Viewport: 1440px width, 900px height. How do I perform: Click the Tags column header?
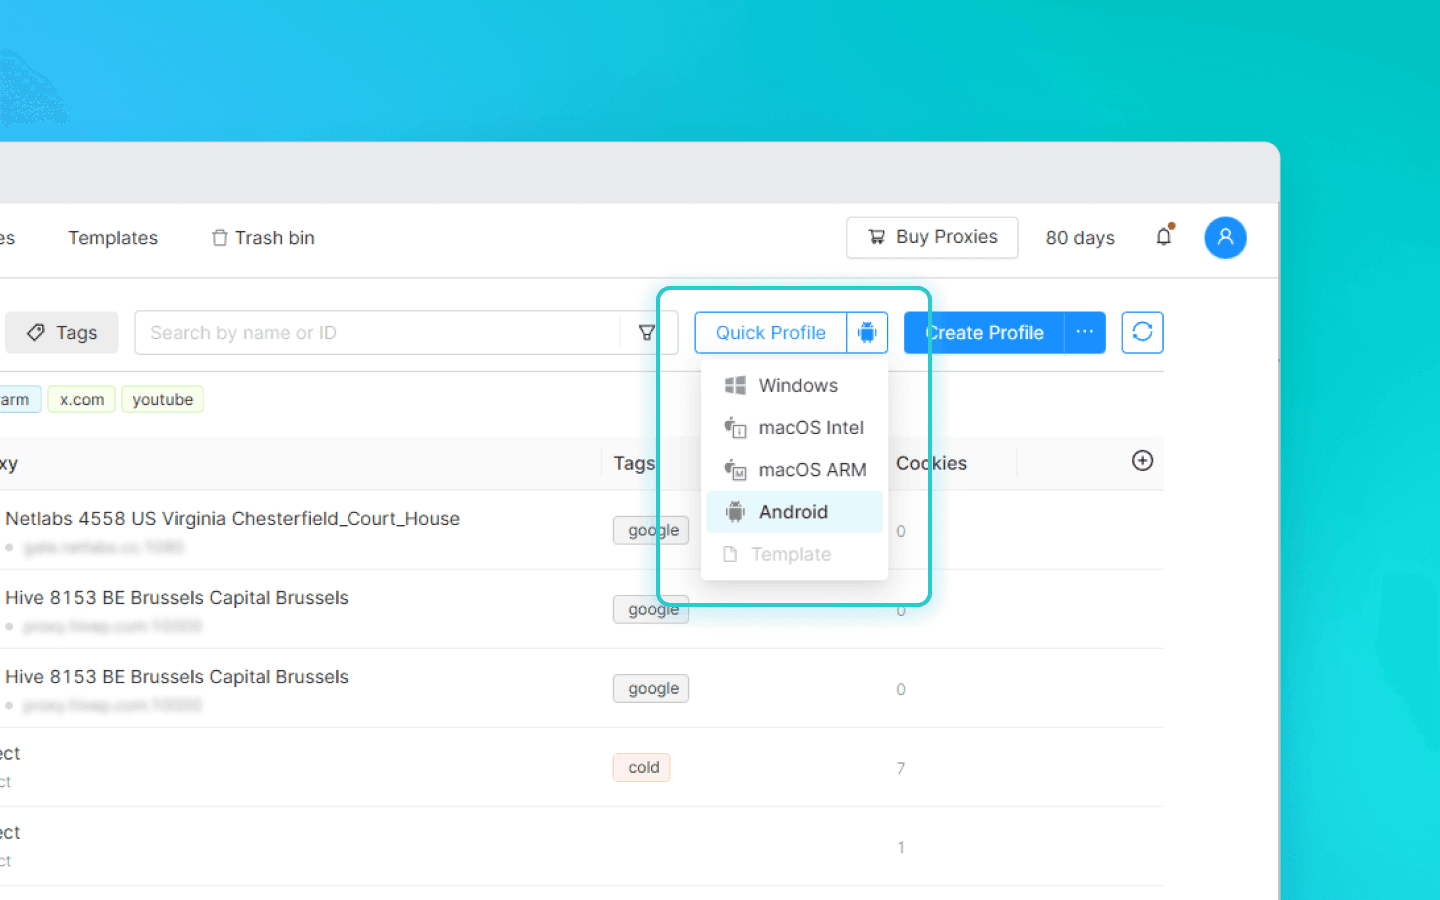click(634, 463)
